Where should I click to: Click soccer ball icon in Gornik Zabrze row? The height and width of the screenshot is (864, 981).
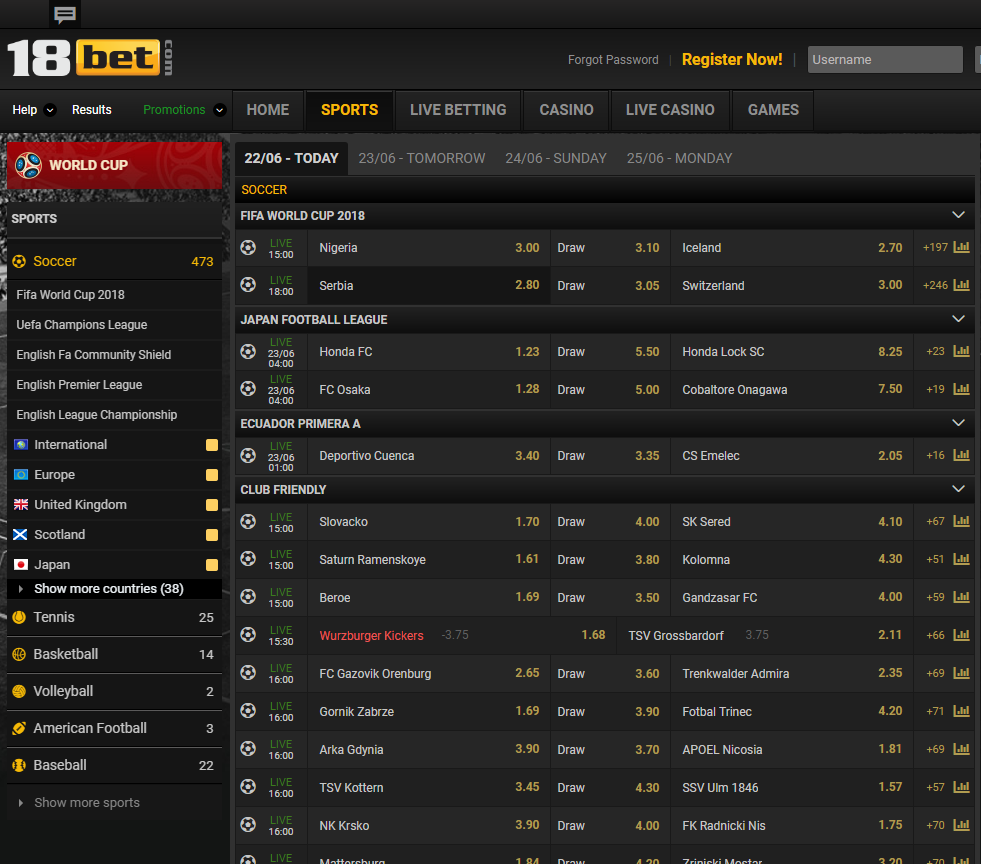coord(248,711)
